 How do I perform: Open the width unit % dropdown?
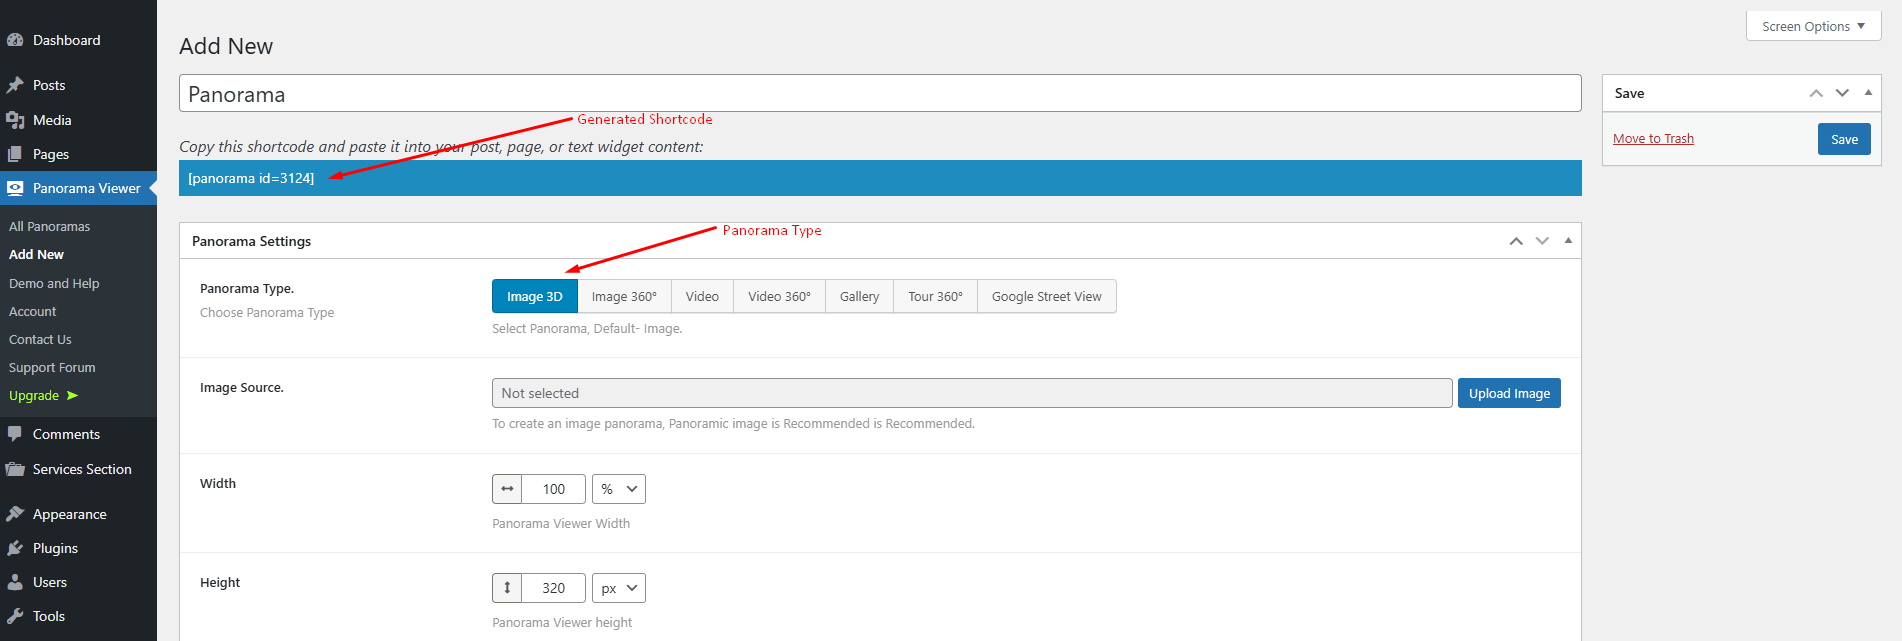click(x=619, y=489)
